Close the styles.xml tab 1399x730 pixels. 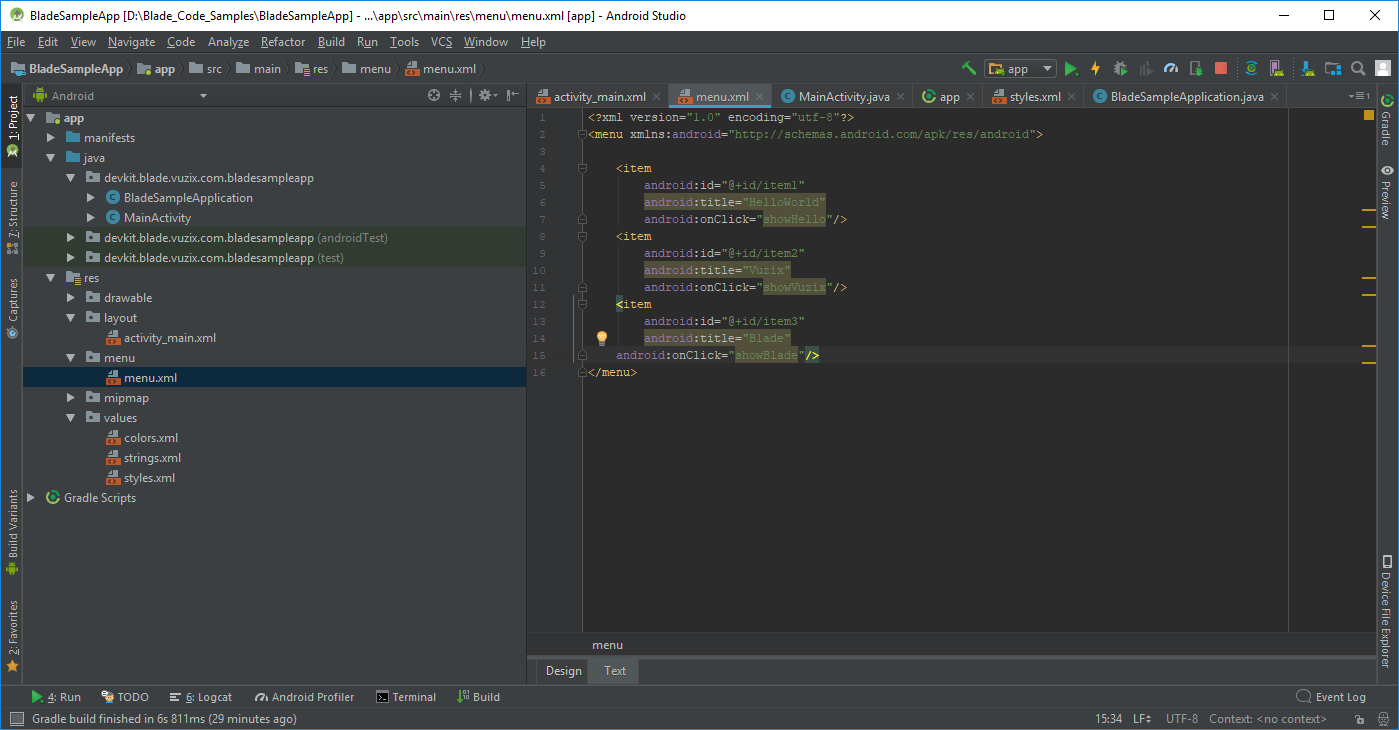coord(1072,97)
